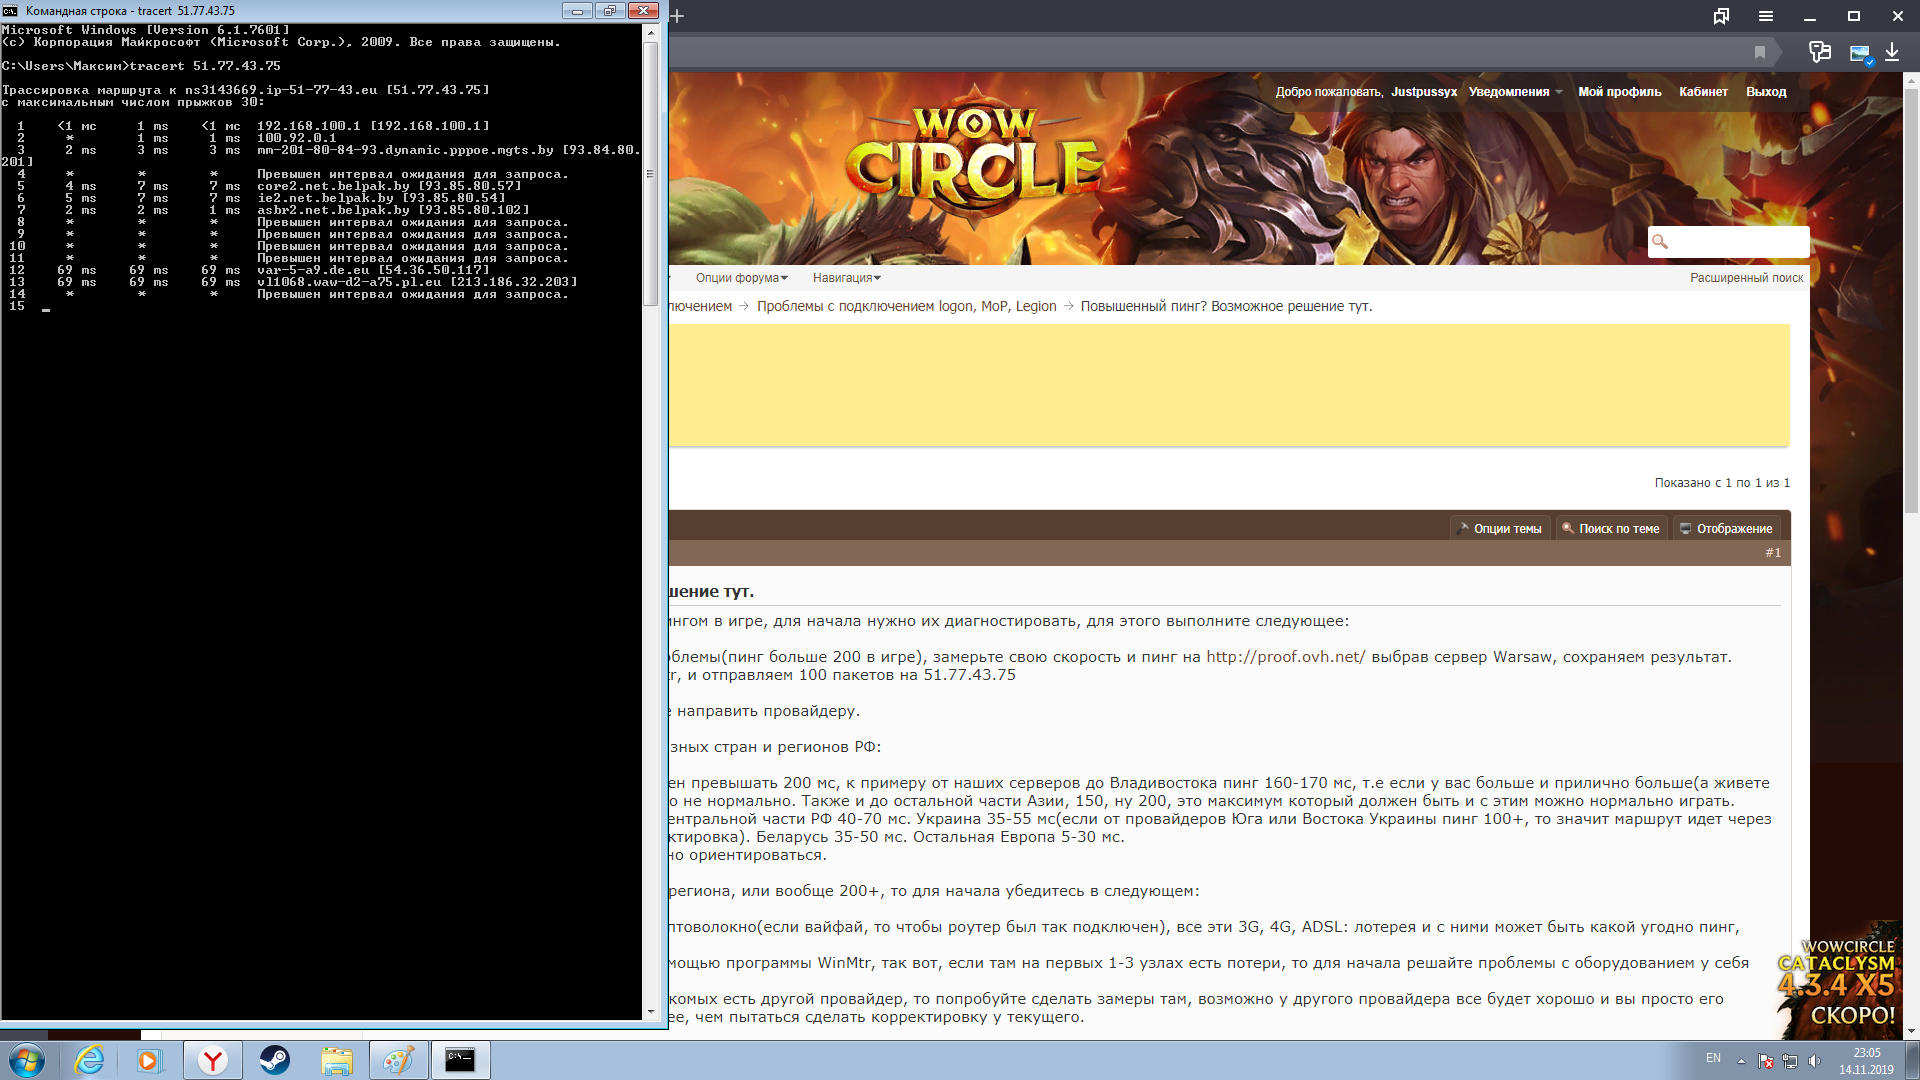Screen dimensions: 1920x1080
Task: Bookmark this page in address bar
Action: pyautogui.click(x=1760, y=52)
